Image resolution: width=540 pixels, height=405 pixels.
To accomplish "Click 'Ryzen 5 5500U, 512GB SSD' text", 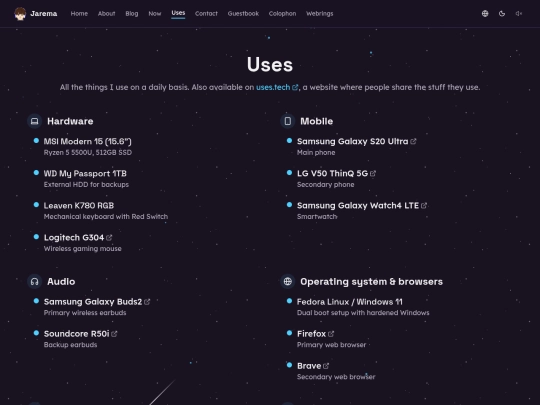I will 88,153.
